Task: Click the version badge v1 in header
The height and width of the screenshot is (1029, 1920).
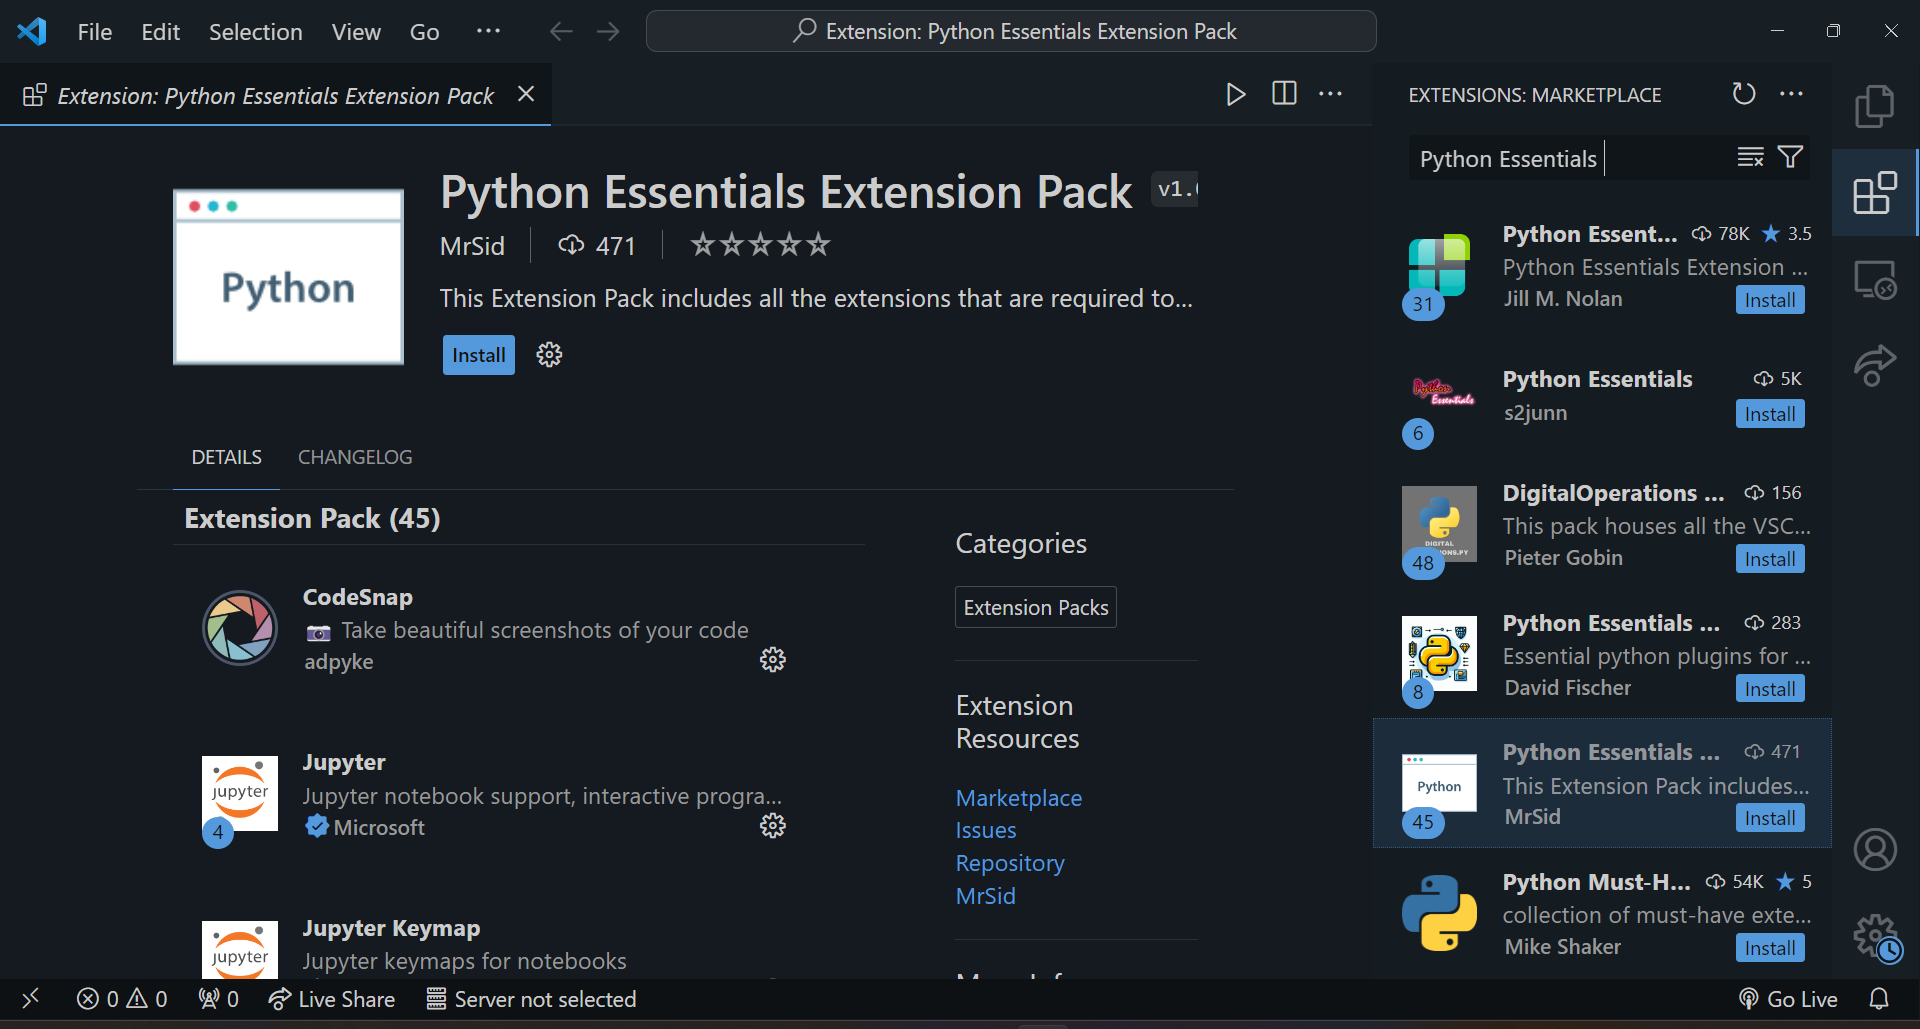Action: (1175, 189)
